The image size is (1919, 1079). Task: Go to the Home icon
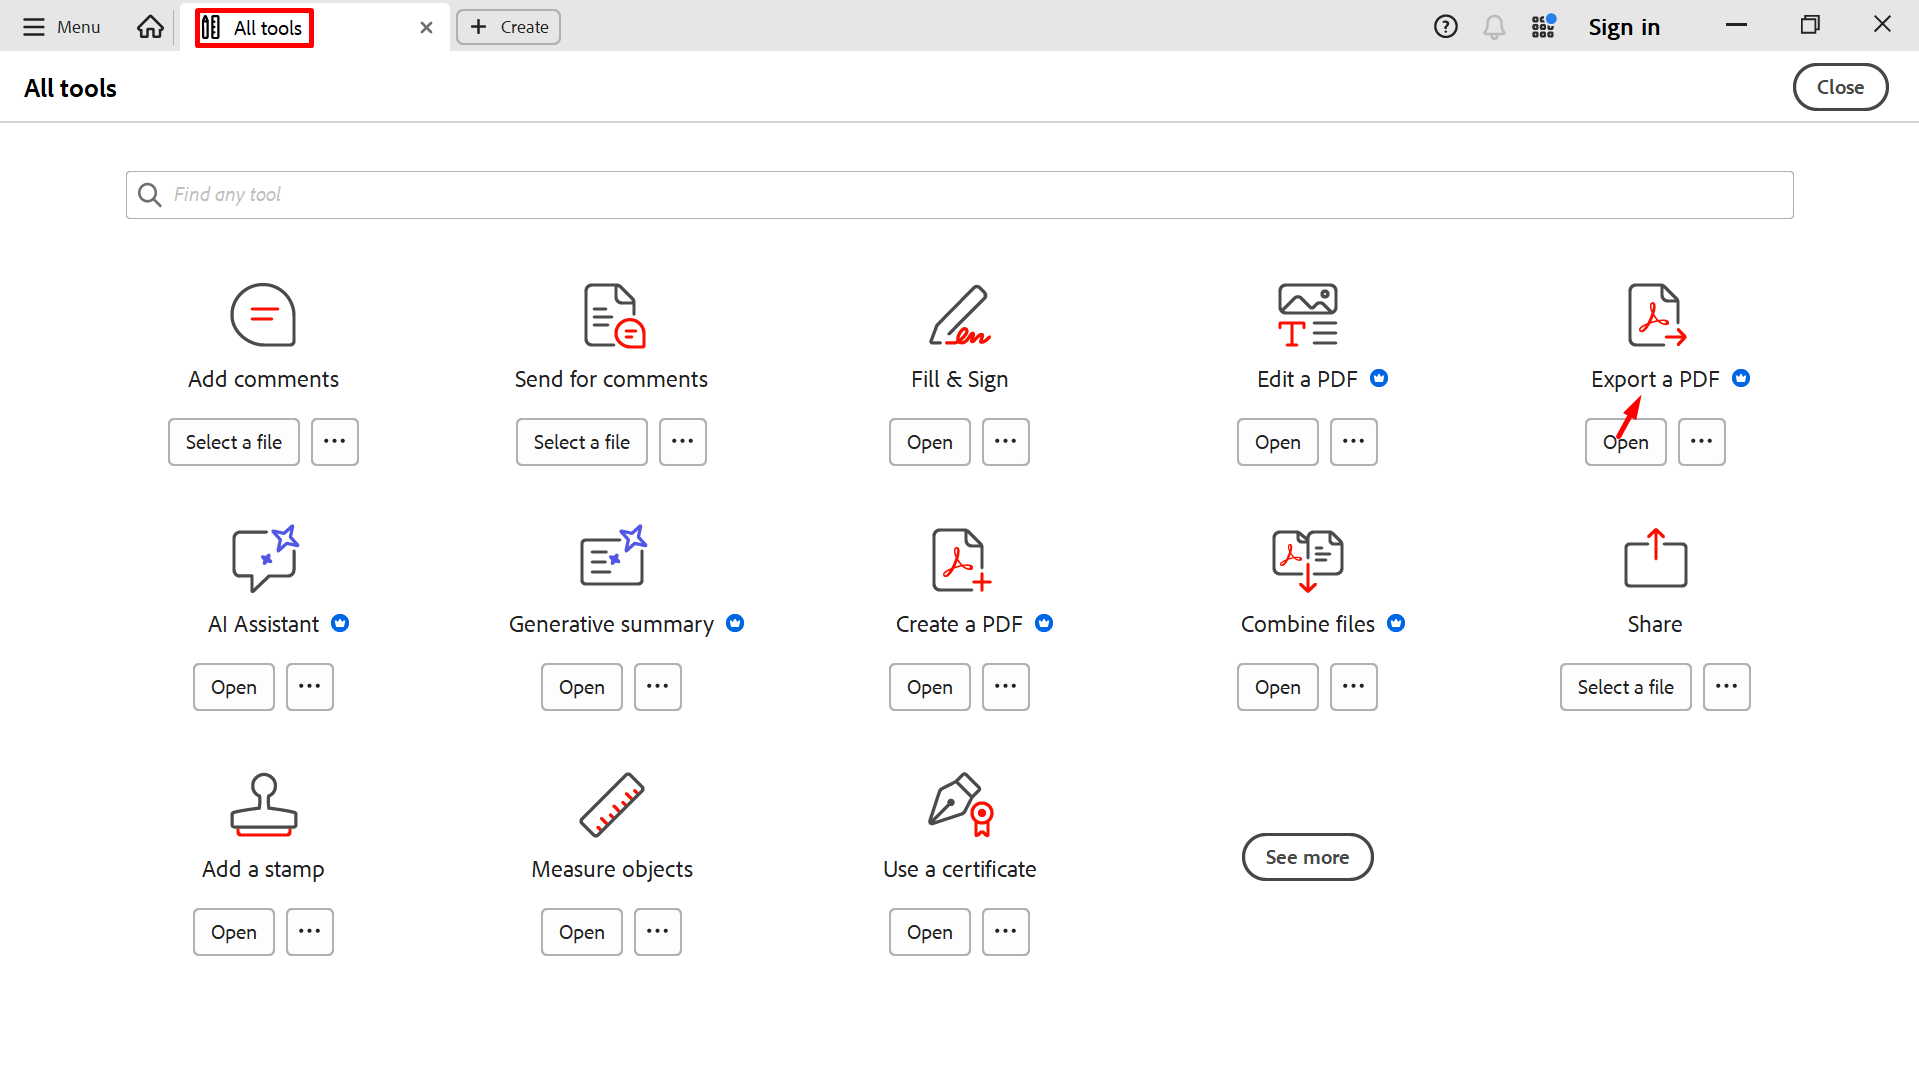150,27
